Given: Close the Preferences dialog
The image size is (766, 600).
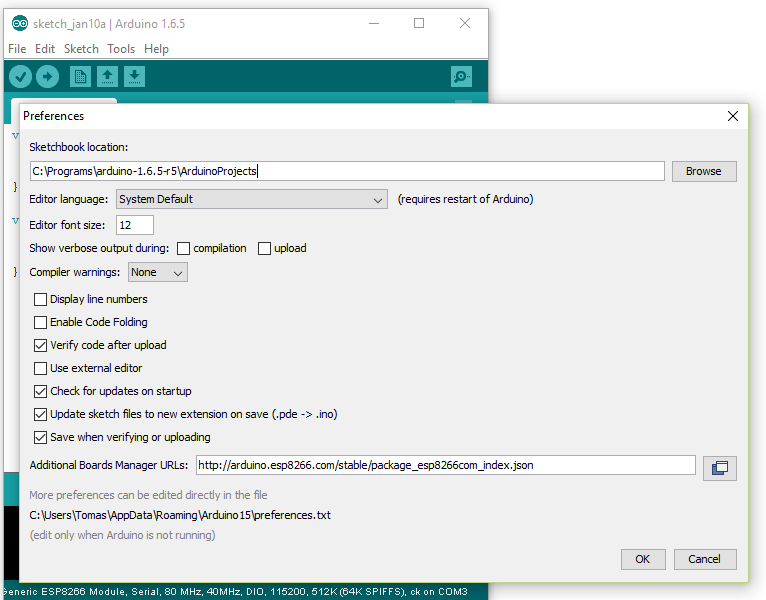Looking at the screenshot, I should 733,116.
